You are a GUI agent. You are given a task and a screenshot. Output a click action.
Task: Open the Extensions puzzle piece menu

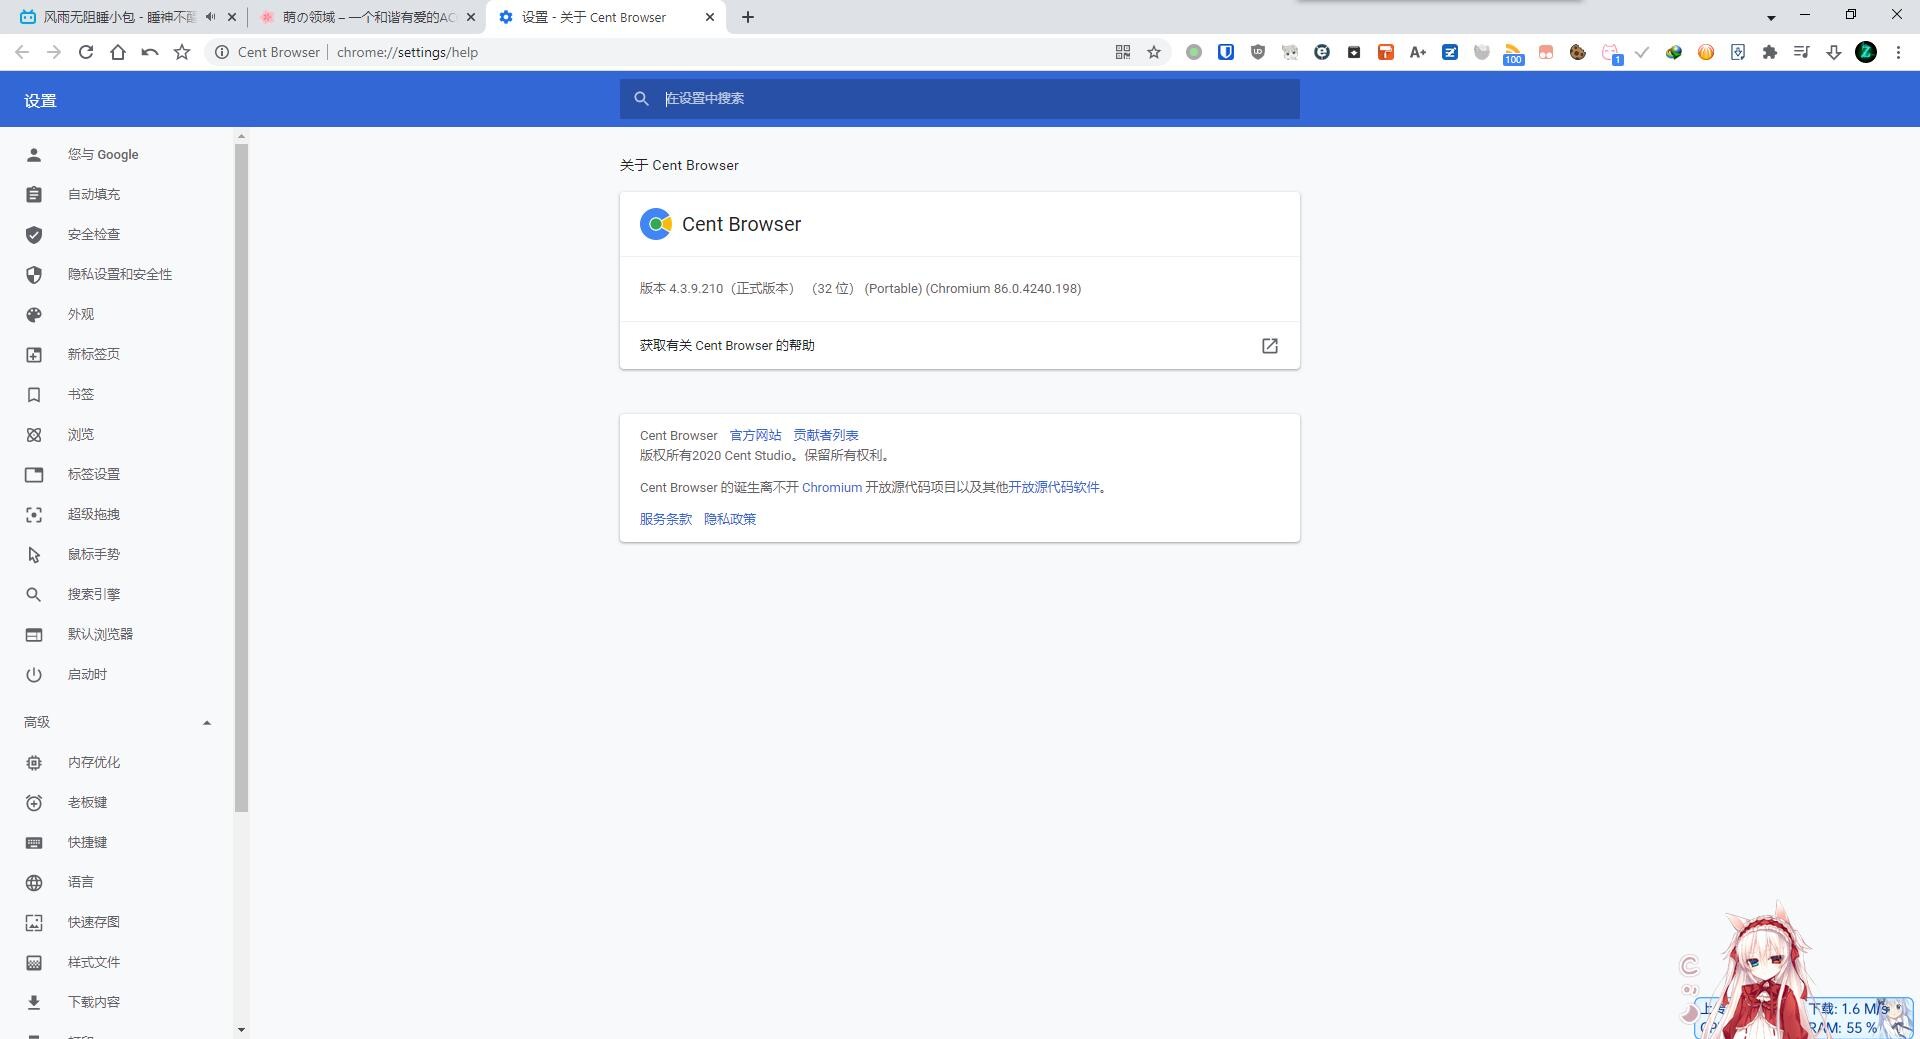tap(1769, 52)
